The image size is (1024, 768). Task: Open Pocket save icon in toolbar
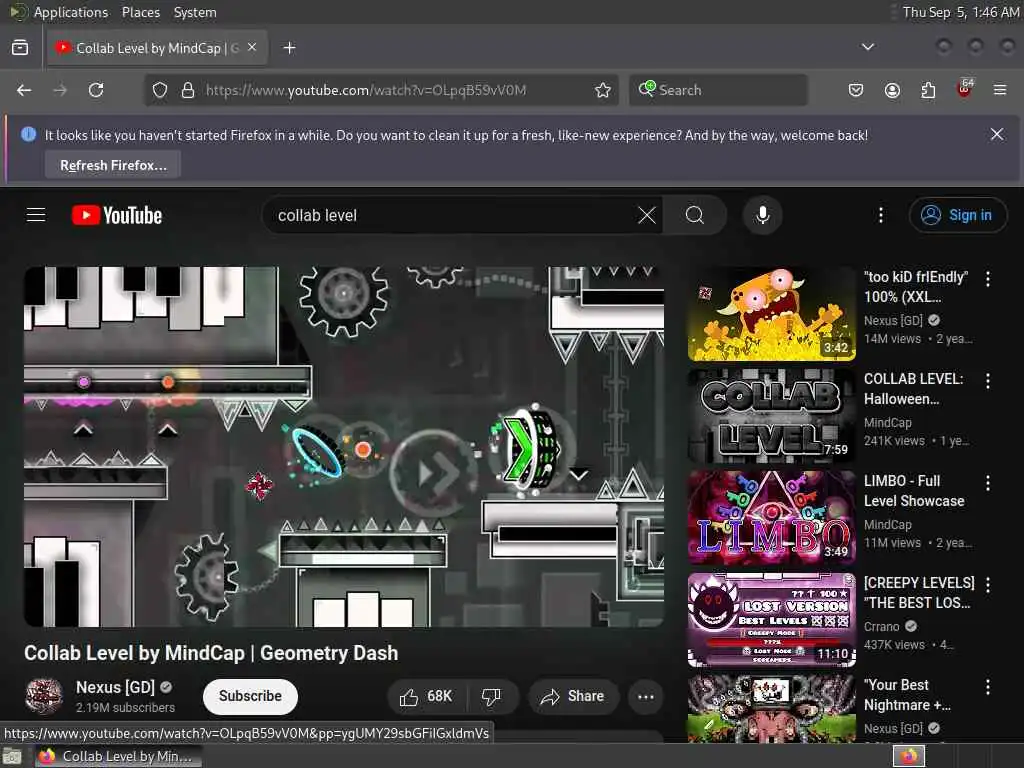coord(856,90)
